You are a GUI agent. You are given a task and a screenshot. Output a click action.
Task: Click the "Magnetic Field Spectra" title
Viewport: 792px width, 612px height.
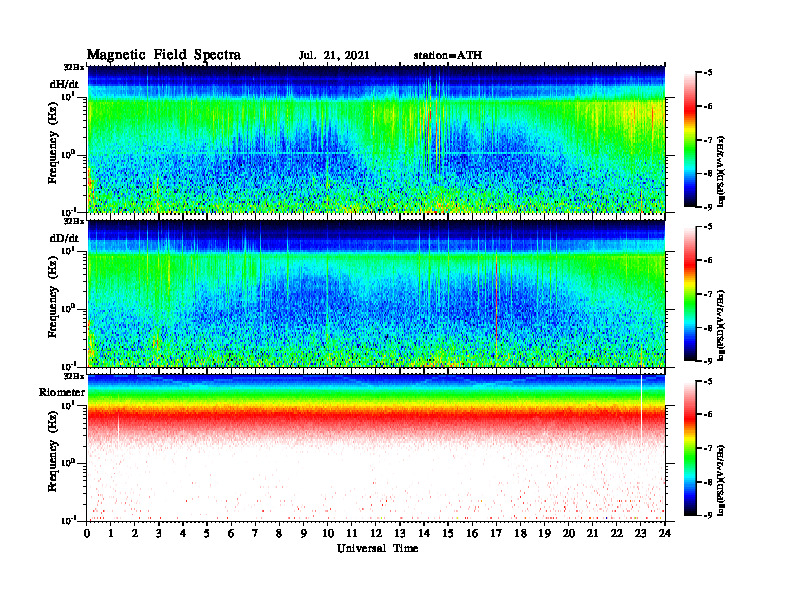[x=164, y=55]
